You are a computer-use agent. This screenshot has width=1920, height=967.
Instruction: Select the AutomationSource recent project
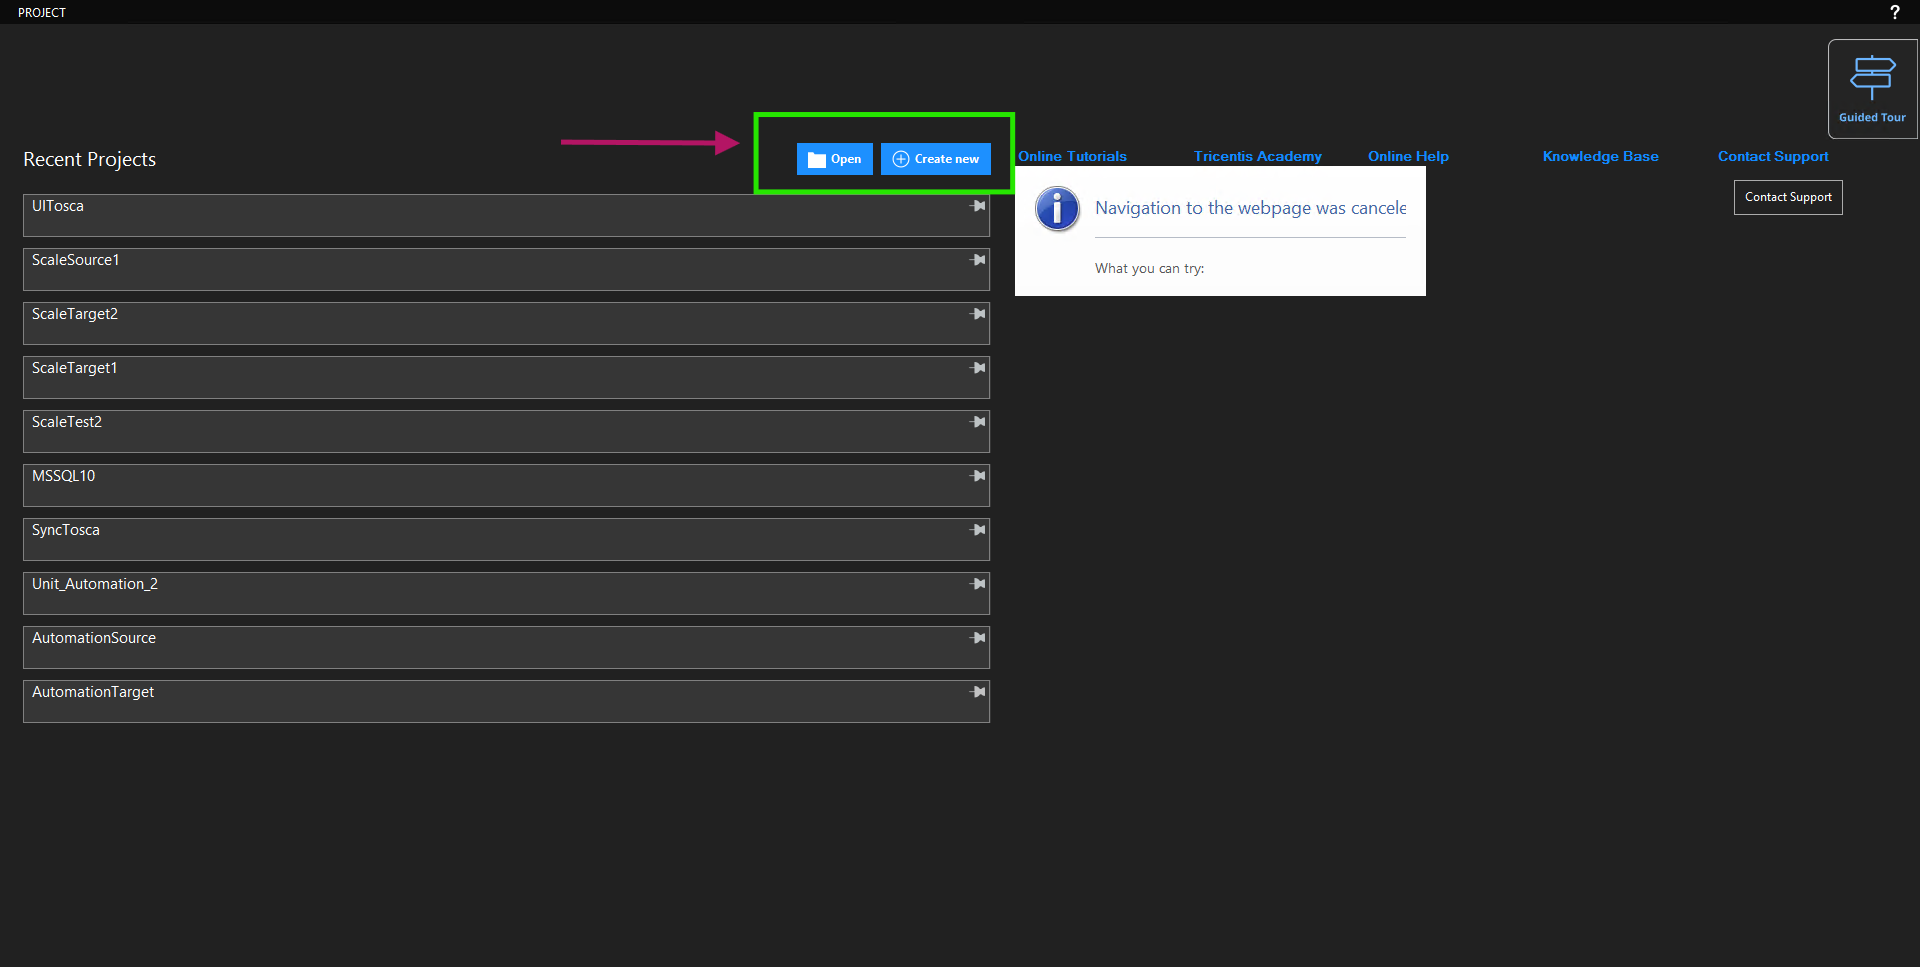tap(94, 638)
